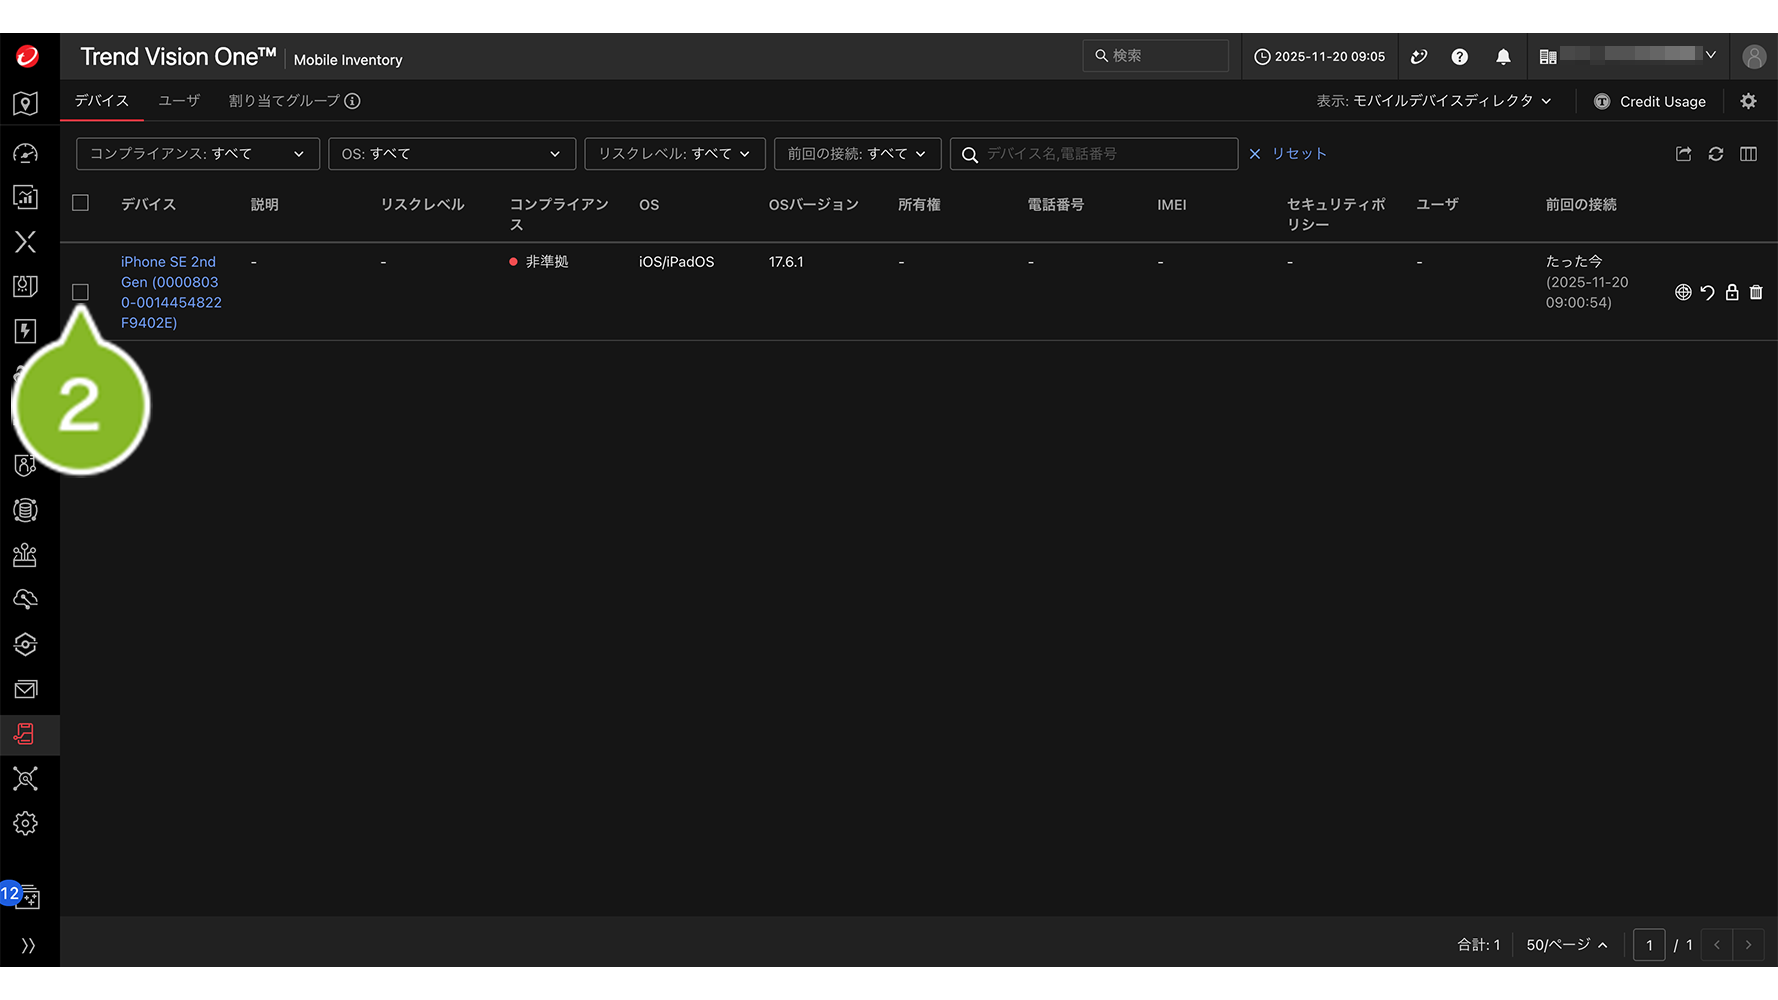
Task: Click the リセット filter reset link
Action: click(x=1288, y=154)
